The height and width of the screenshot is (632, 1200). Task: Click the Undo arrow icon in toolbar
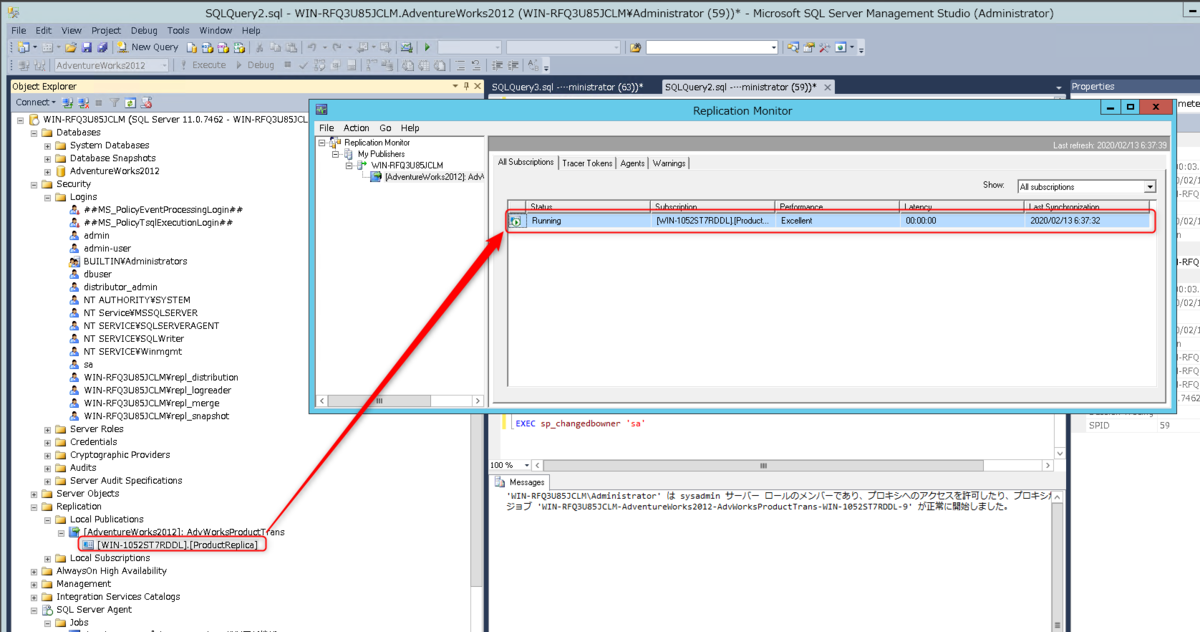point(313,47)
